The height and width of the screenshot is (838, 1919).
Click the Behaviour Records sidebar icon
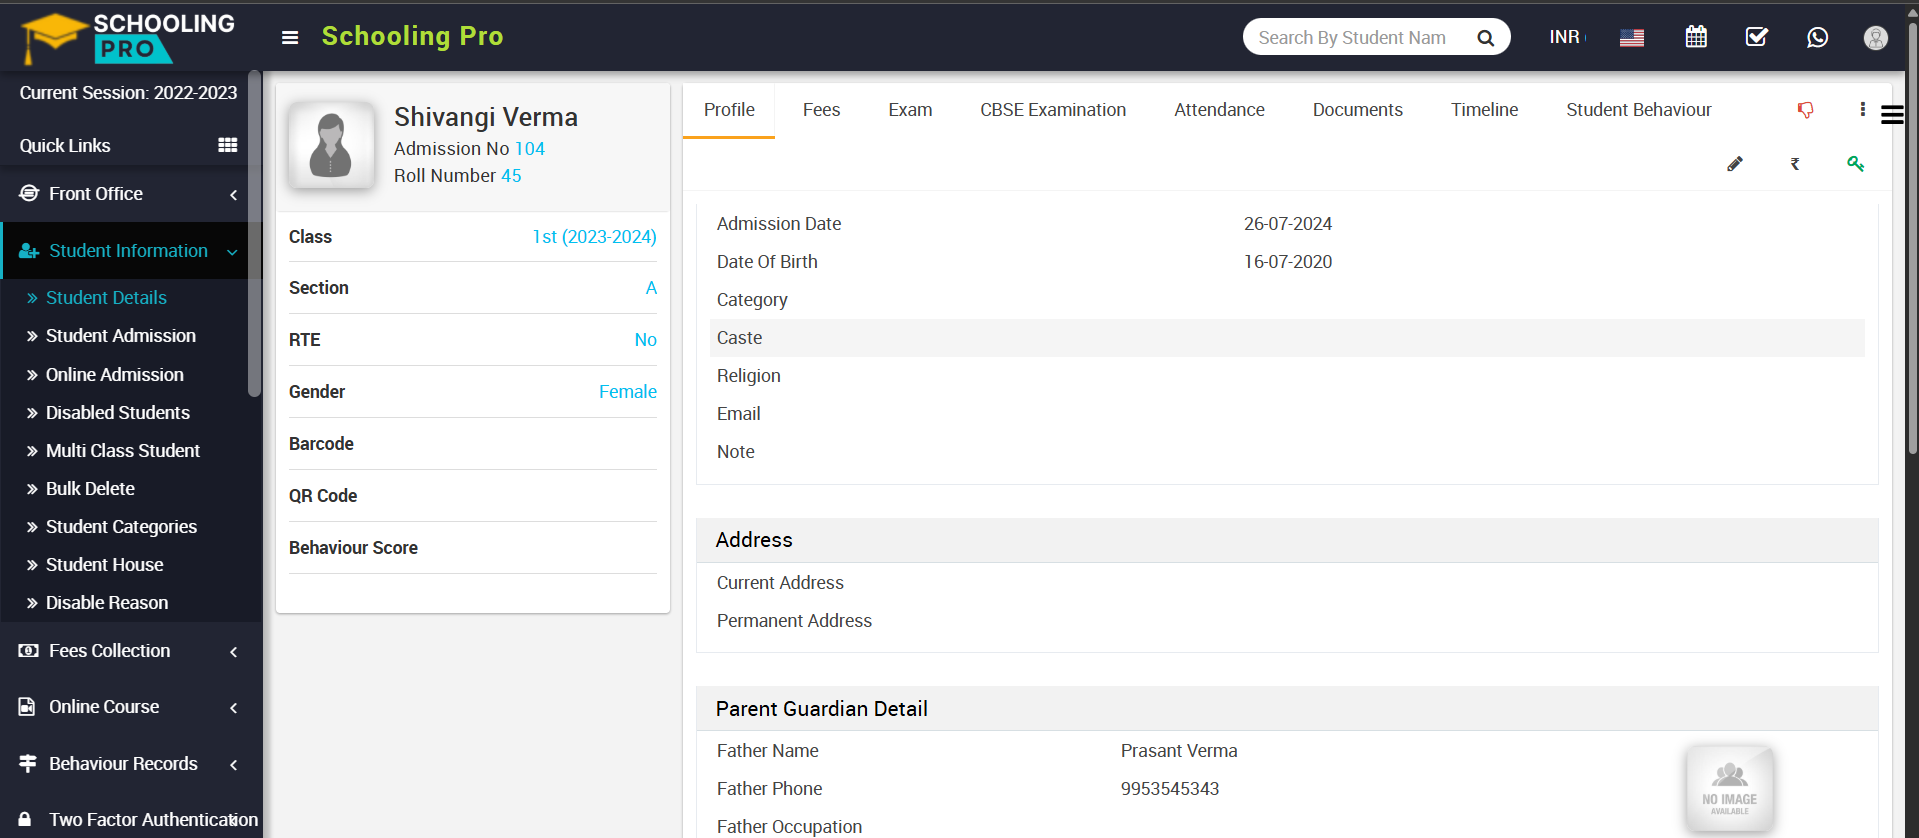pyautogui.click(x=28, y=763)
